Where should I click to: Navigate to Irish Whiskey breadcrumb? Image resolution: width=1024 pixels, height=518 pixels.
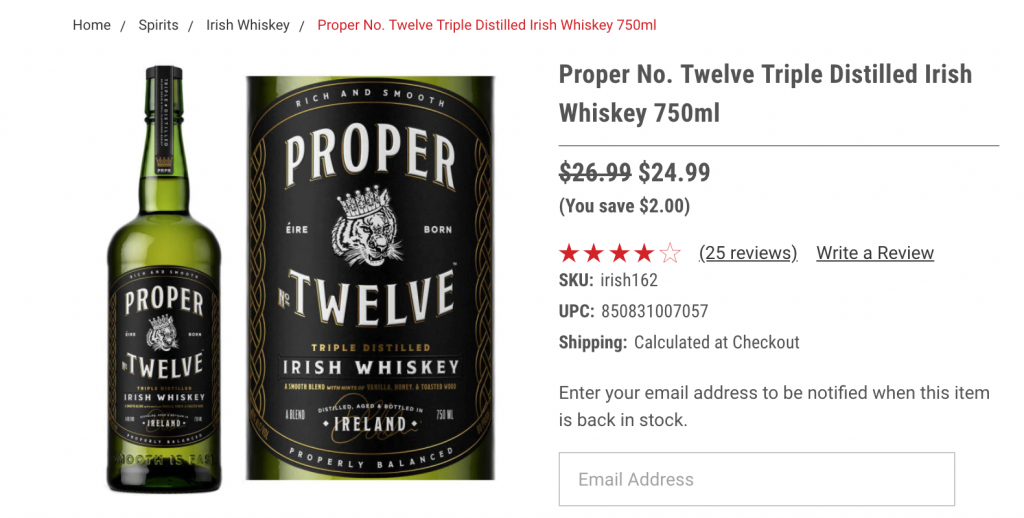pyautogui.click(x=248, y=25)
